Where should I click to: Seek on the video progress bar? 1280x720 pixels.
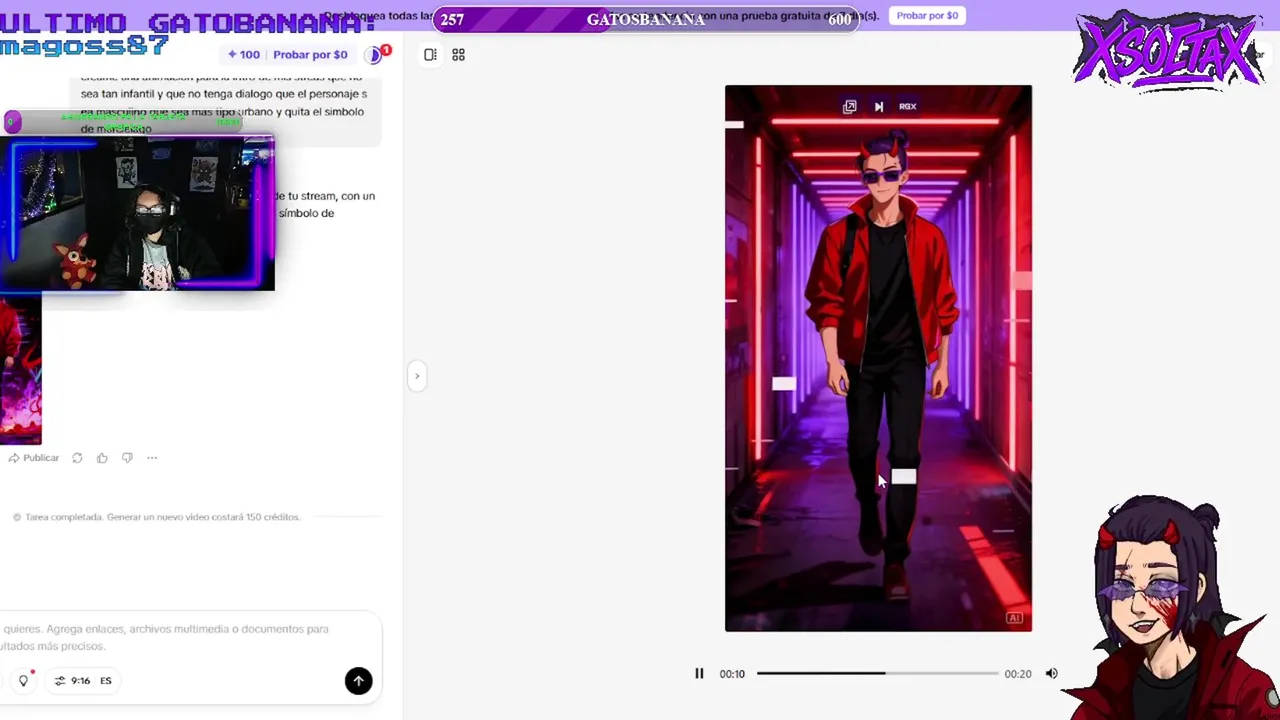click(877, 673)
